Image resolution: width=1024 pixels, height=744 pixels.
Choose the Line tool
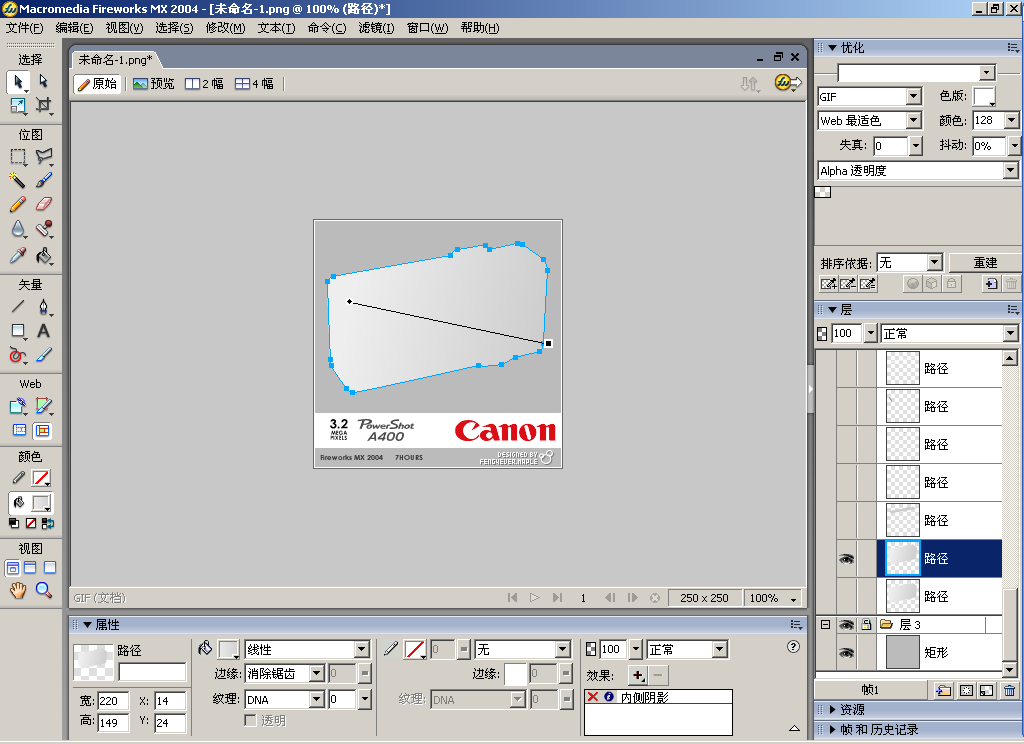[18, 306]
